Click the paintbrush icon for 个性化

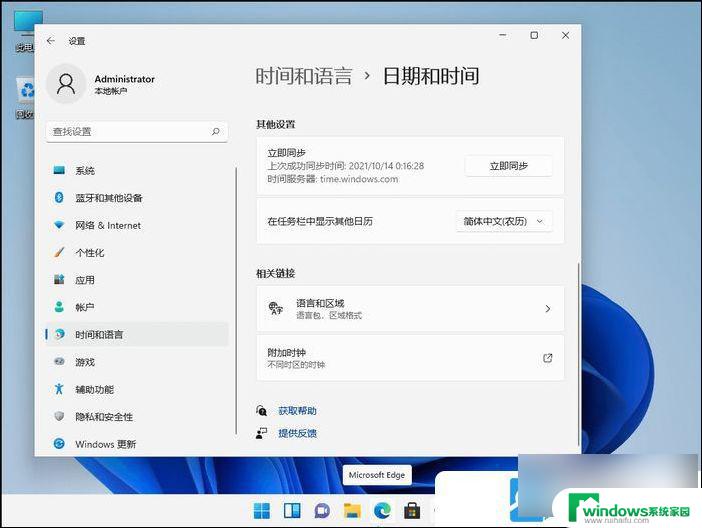pyautogui.click(x=59, y=252)
